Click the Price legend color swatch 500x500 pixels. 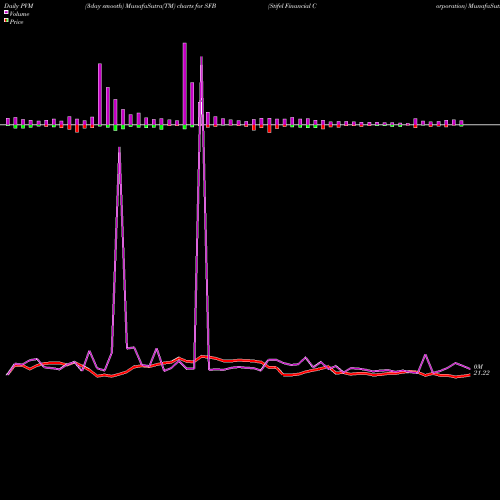[6, 21]
